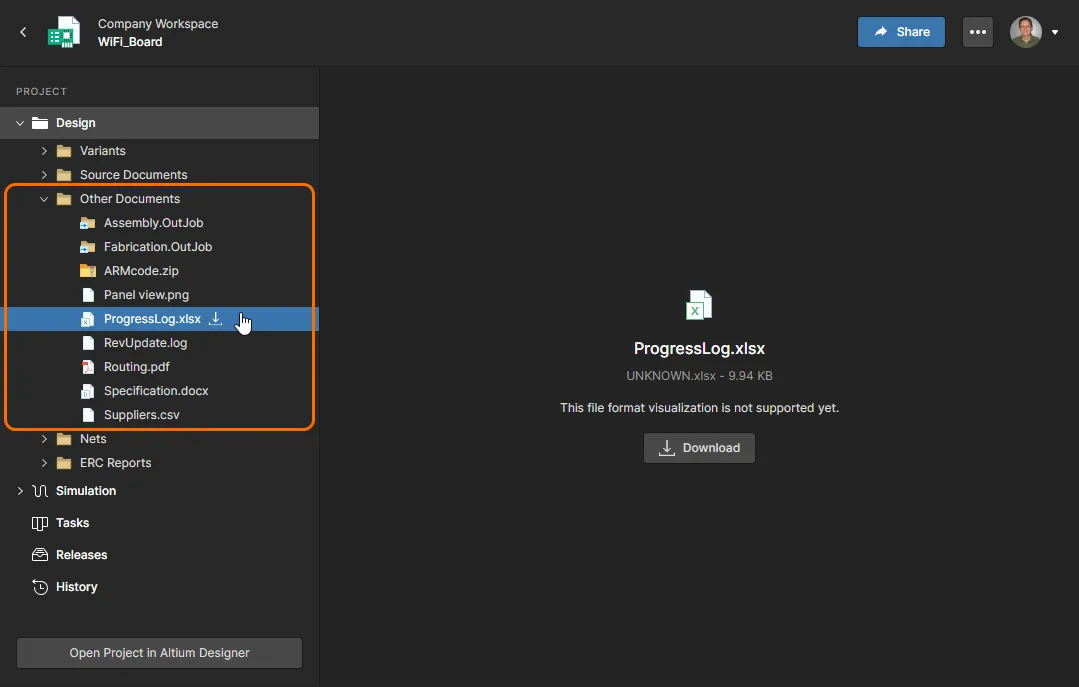Image resolution: width=1079 pixels, height=687 pixels.
Task: Select RevUpdate.log in the tree
Action: [x=145, y=343]
